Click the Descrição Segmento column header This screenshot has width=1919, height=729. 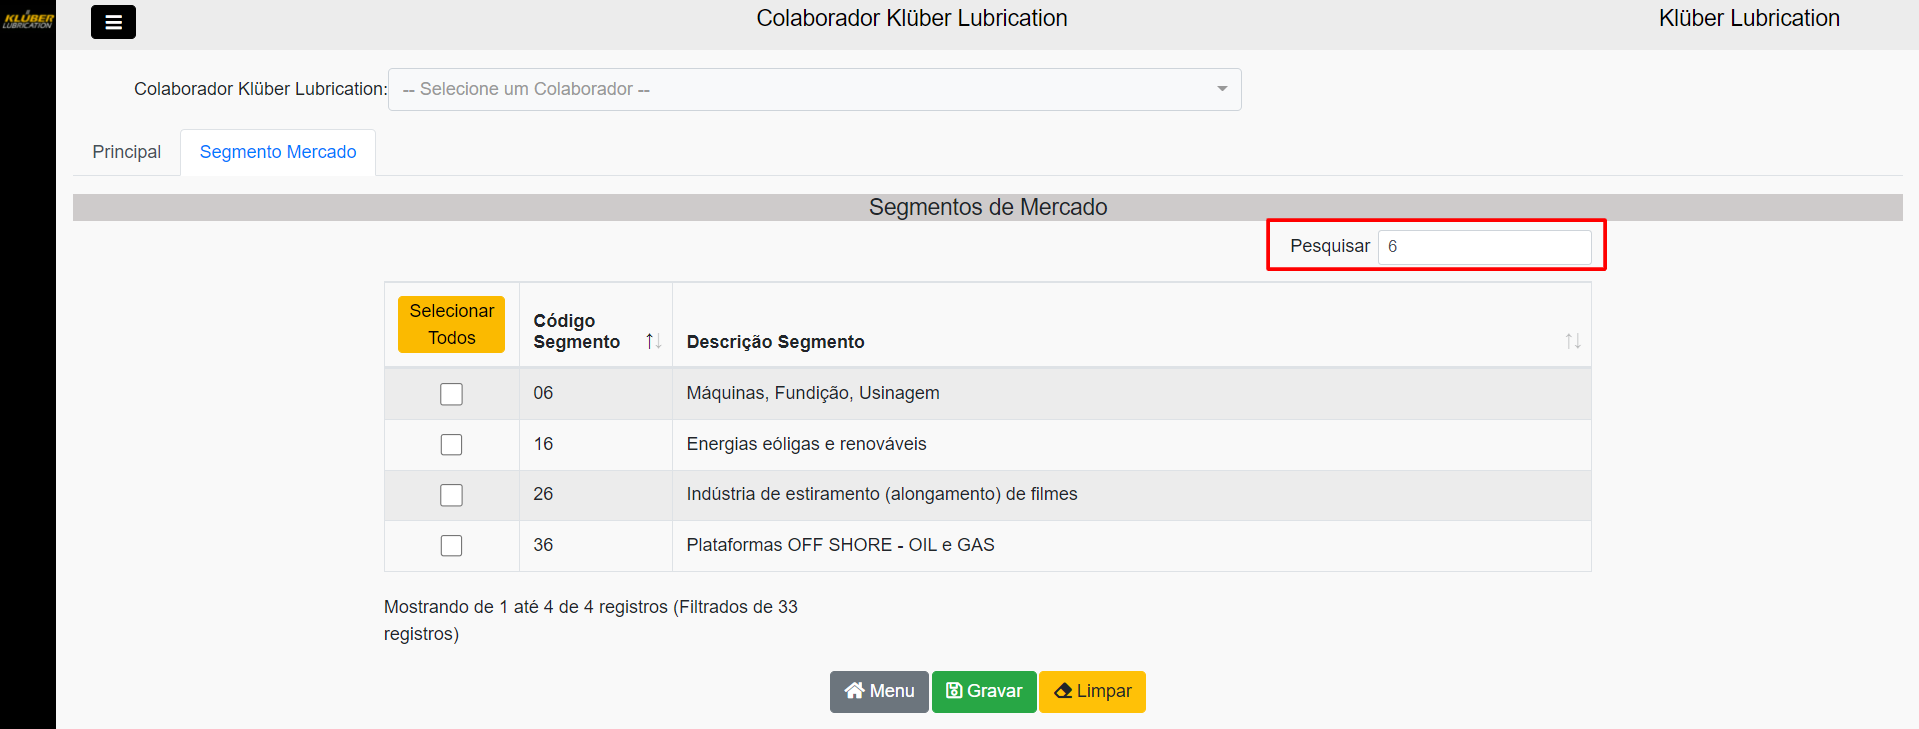click(775, 342)
